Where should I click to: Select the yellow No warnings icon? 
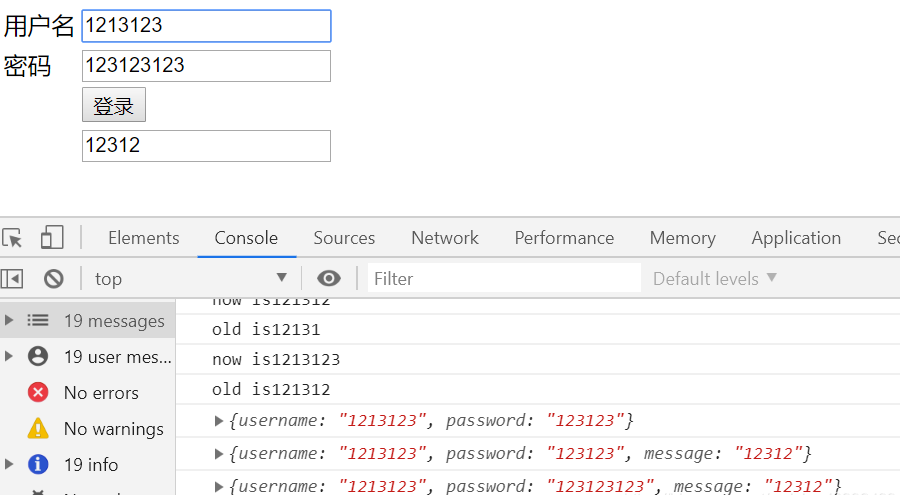point(38,428)
